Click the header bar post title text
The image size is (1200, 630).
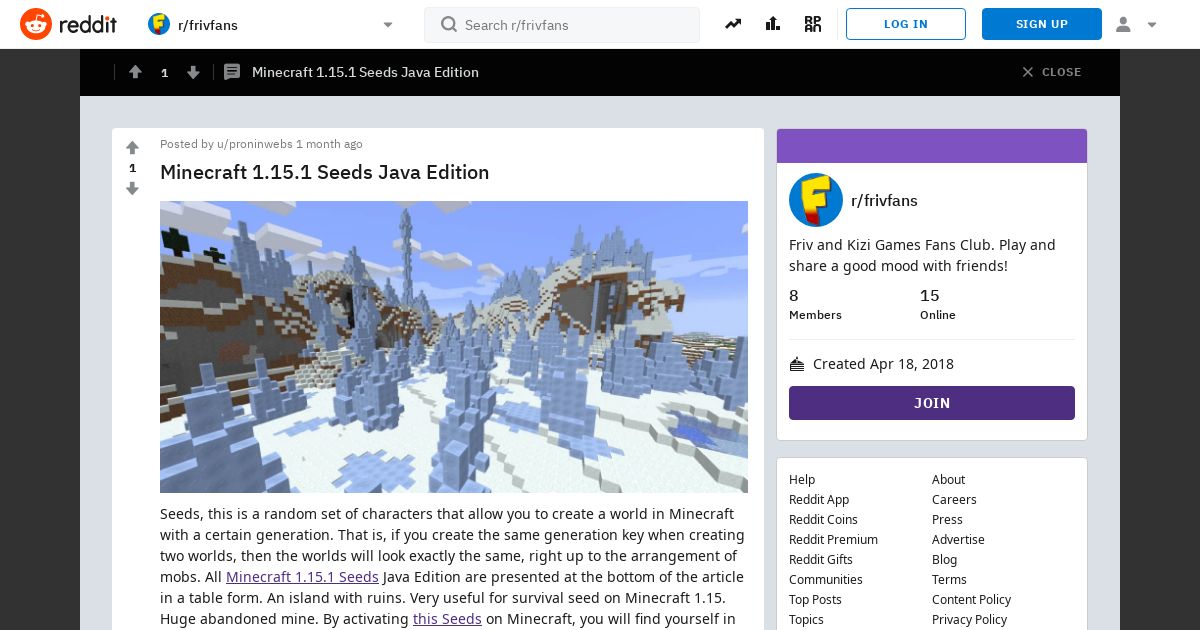pos(365,72)
